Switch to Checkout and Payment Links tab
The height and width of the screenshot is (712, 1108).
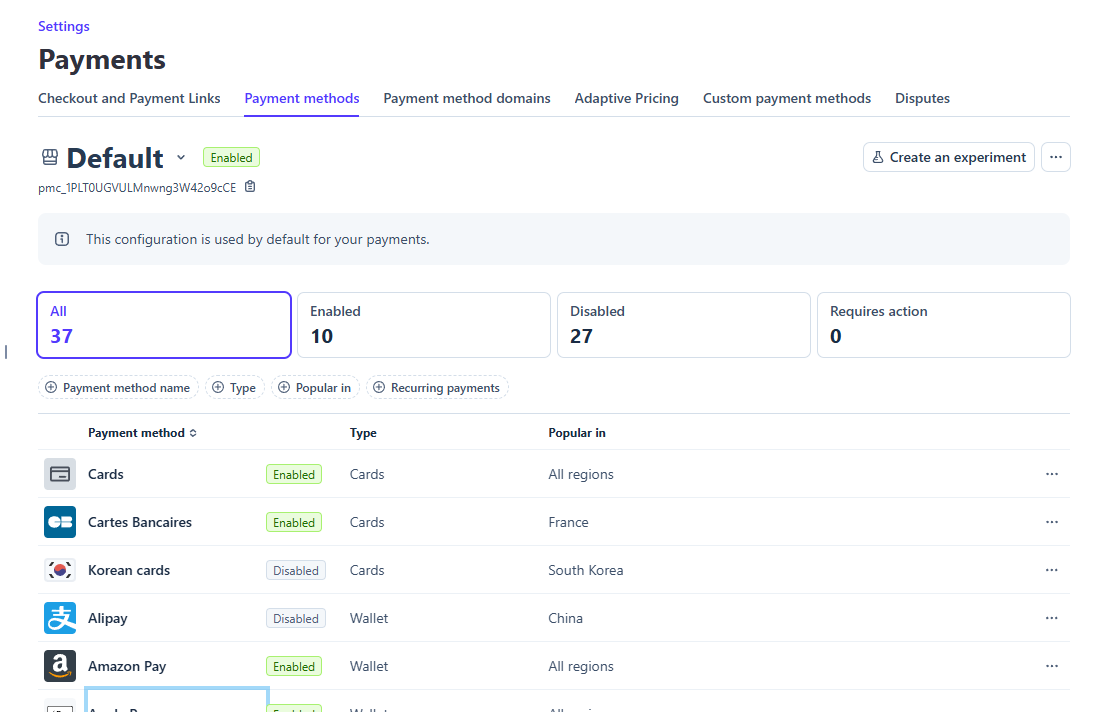tap(129, 99)
